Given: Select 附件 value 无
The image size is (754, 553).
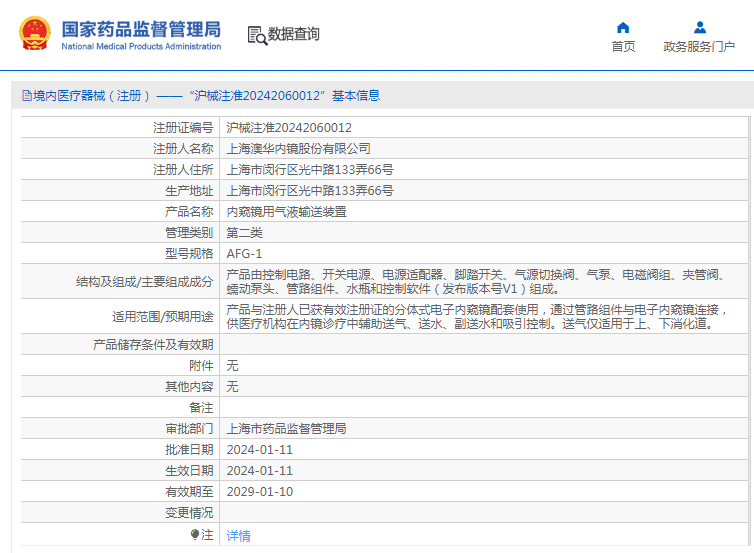Looking at the screenshot, I should [233, 365].
